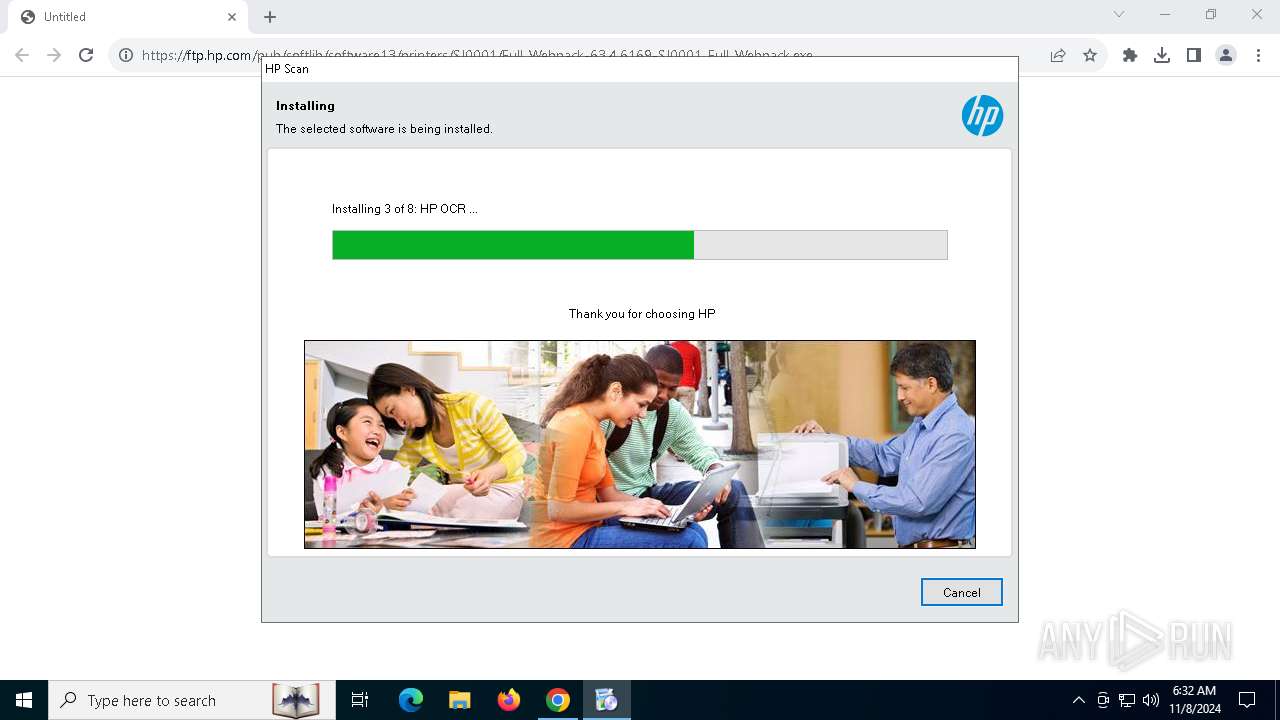This screenshot has height=720, width=1280.
Task: Open Chrome profile avatar
Action: tap(1226, 55)
